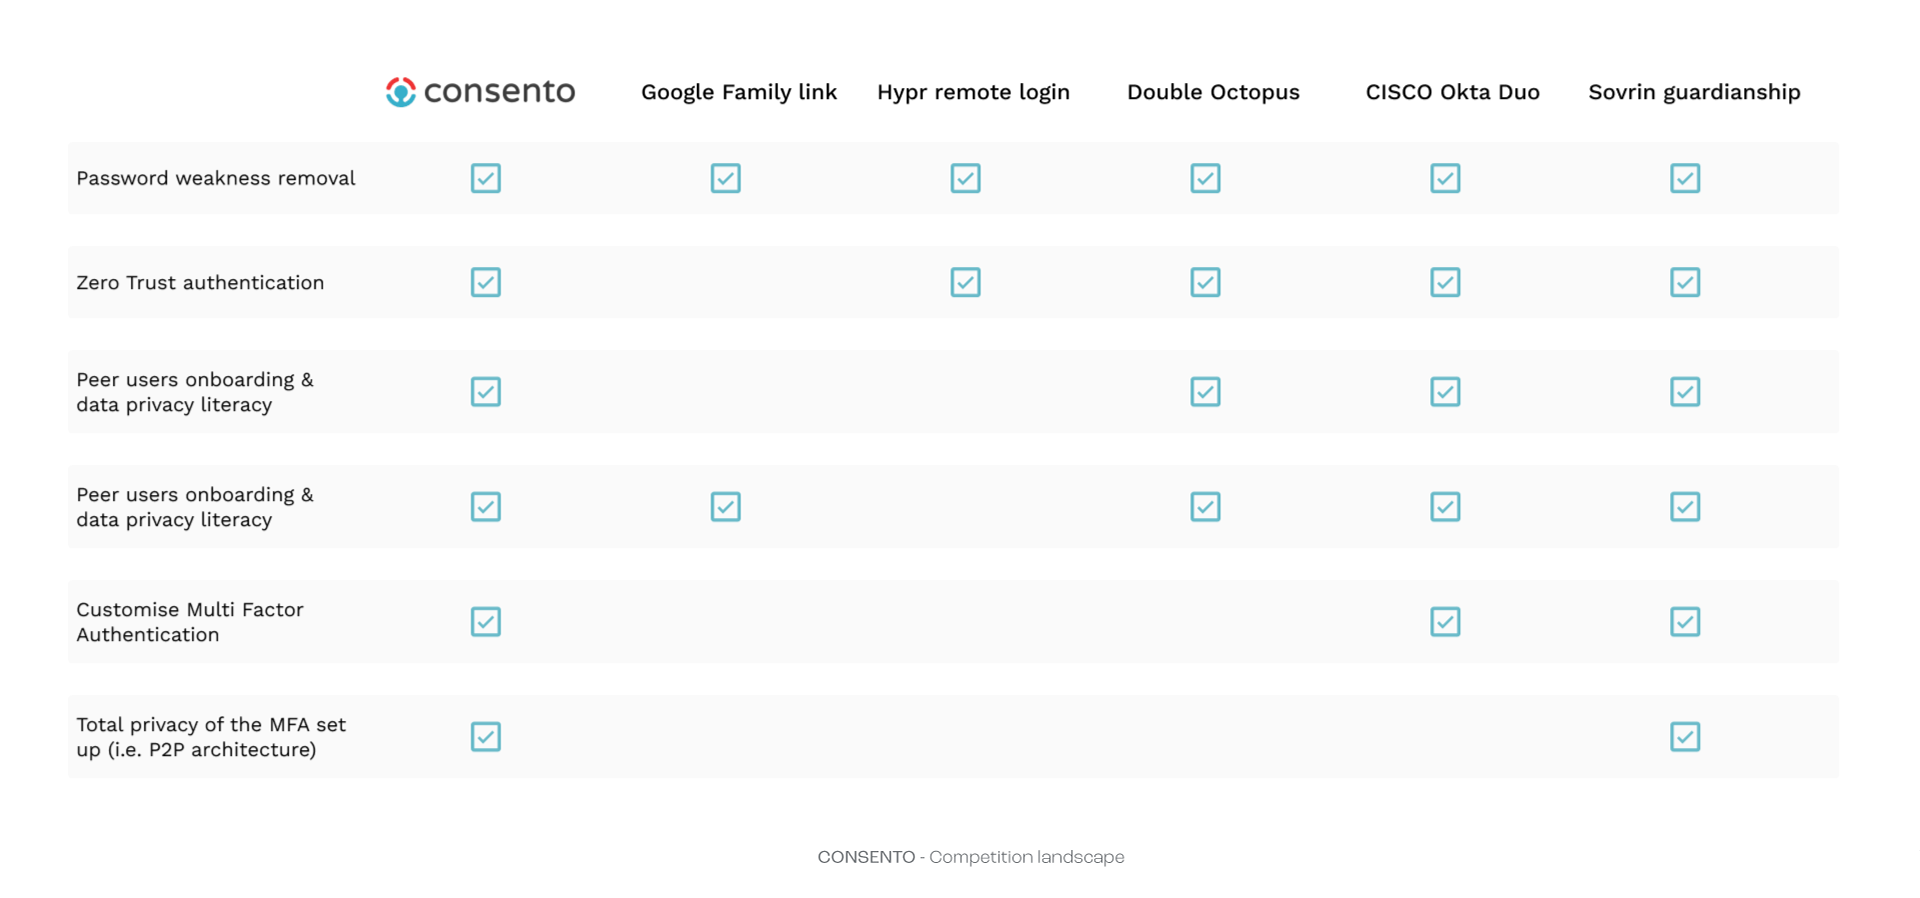The width and height of the screenshot is (1920, 898).
Task: Select the Total privacy of the MFA label
Action: pyautogui.click(x=211, y=737)
